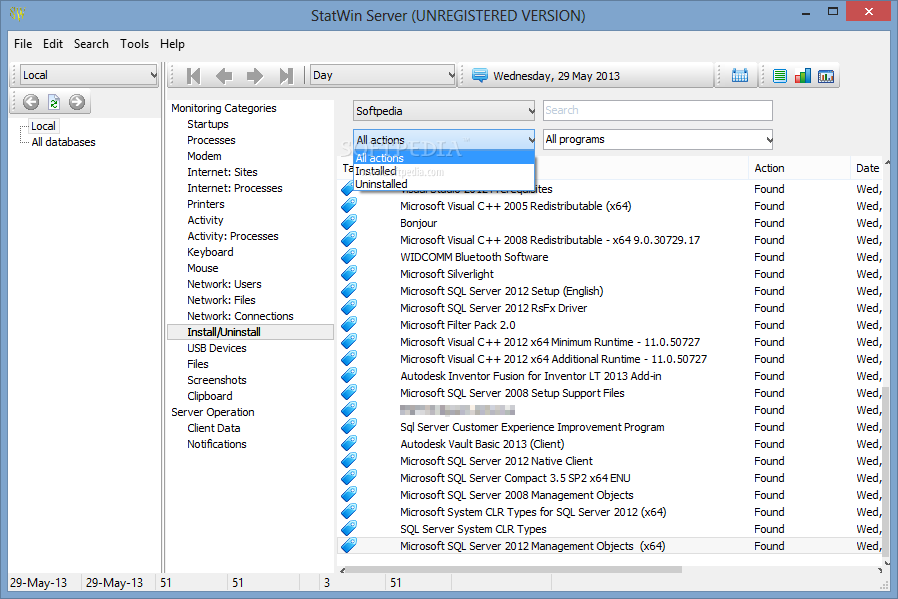Click tag icon of WIDCOMM Bluetooth Software
Viewport: 898px width, 599px height.
click(349, 256)
